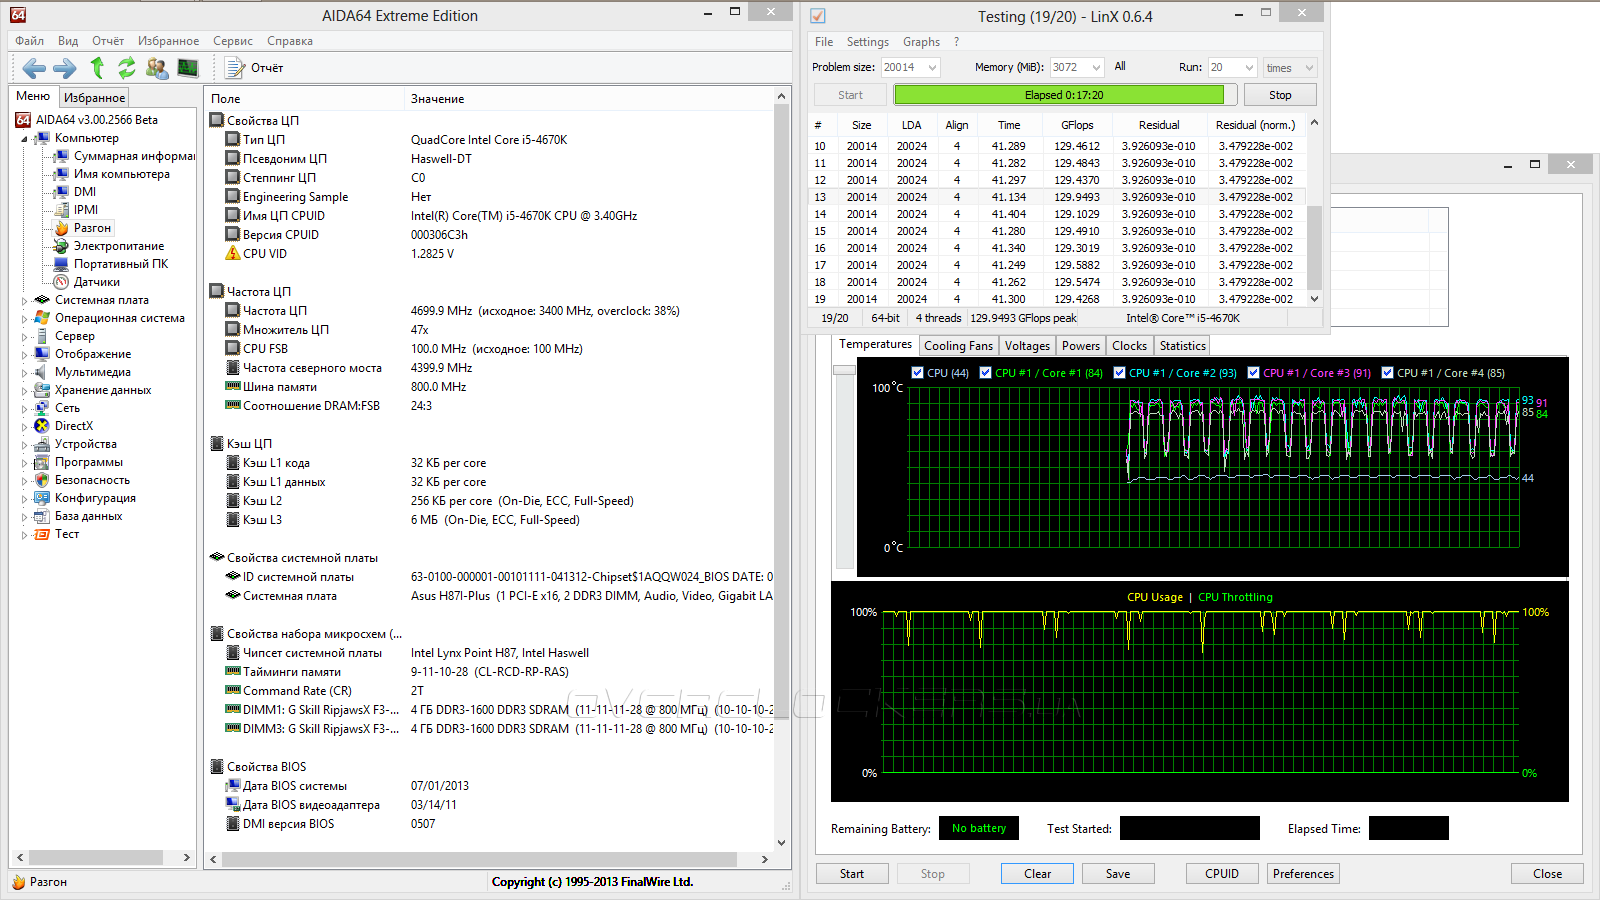Click the horizontal scrollbar under the Поле list
The image size is (1600, 900).
click(480, 859)
